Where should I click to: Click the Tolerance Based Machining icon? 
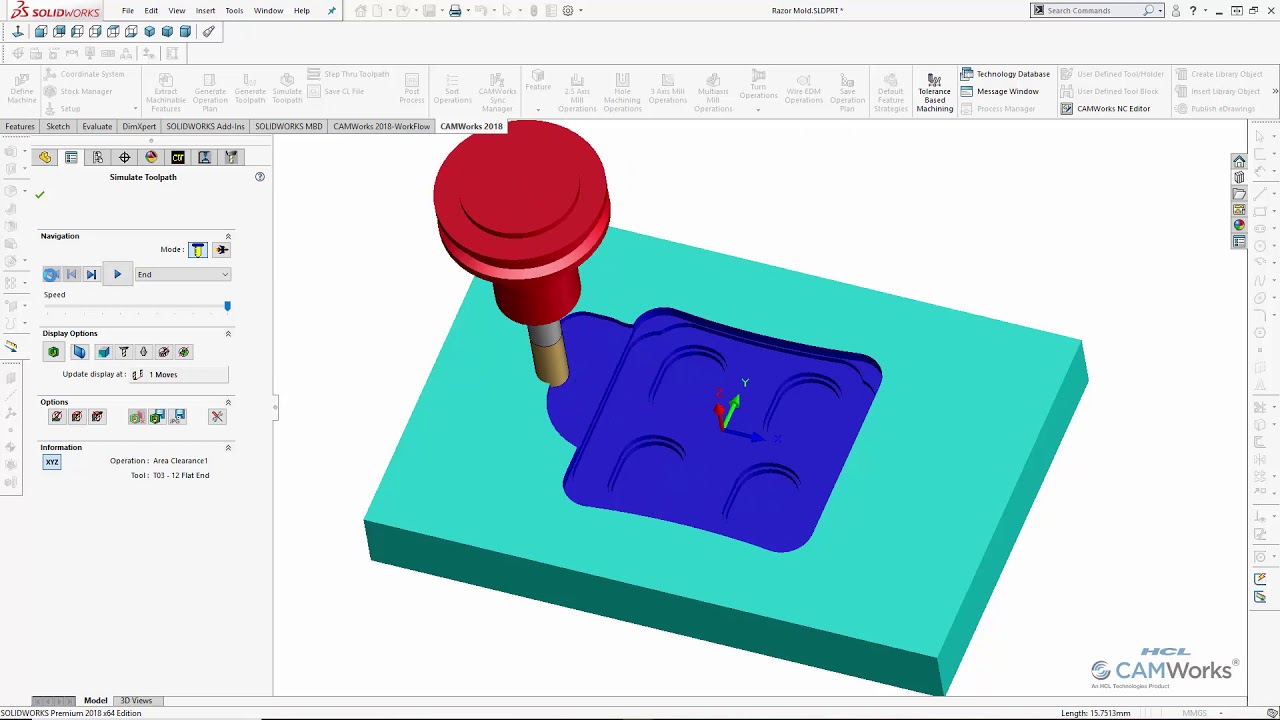point(934,92)
